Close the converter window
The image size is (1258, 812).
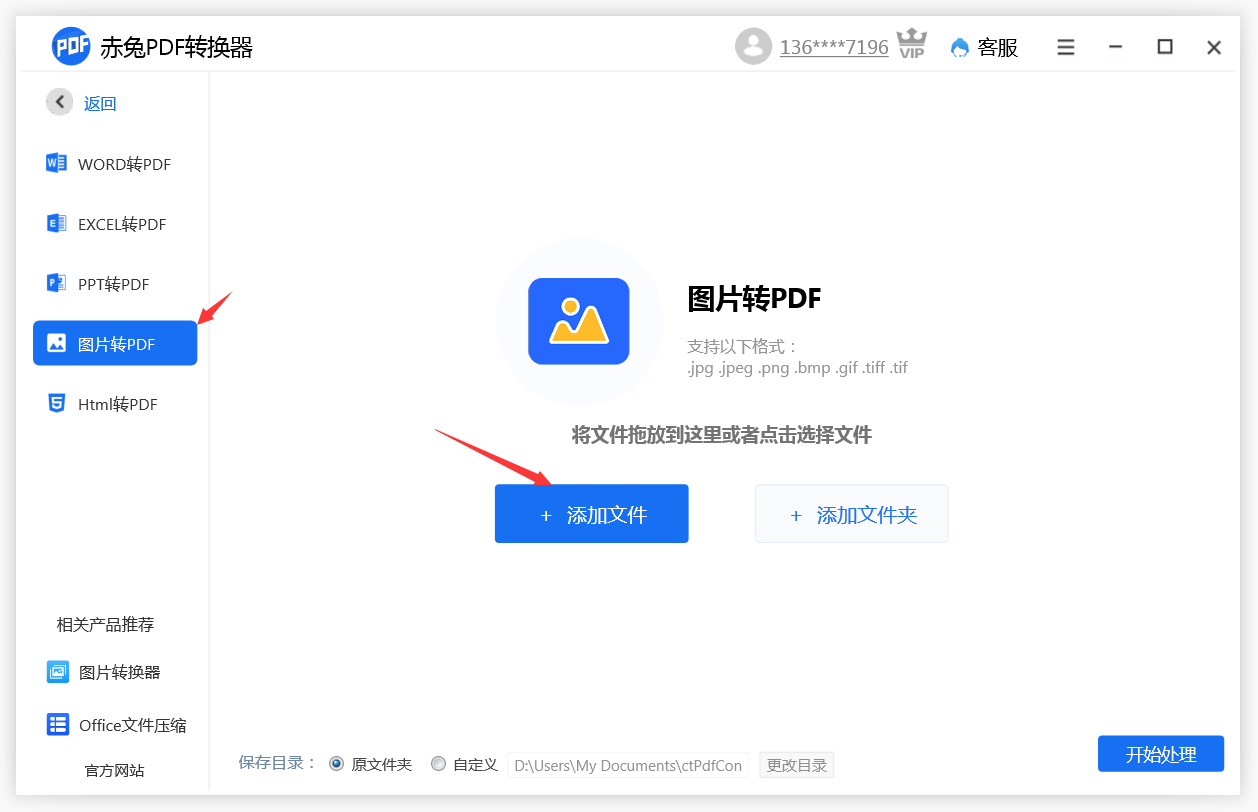pyautogui.click(x=1214, y=47)
